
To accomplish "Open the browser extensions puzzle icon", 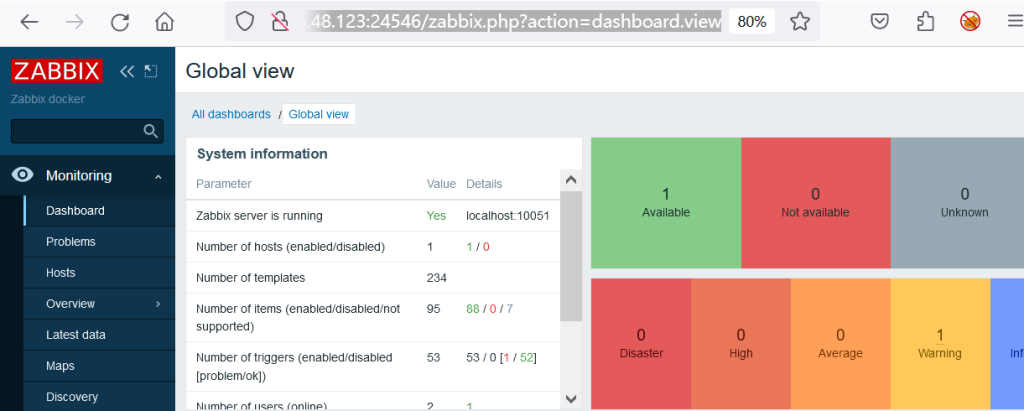I will pyautogui.click(x=925, y=22).
